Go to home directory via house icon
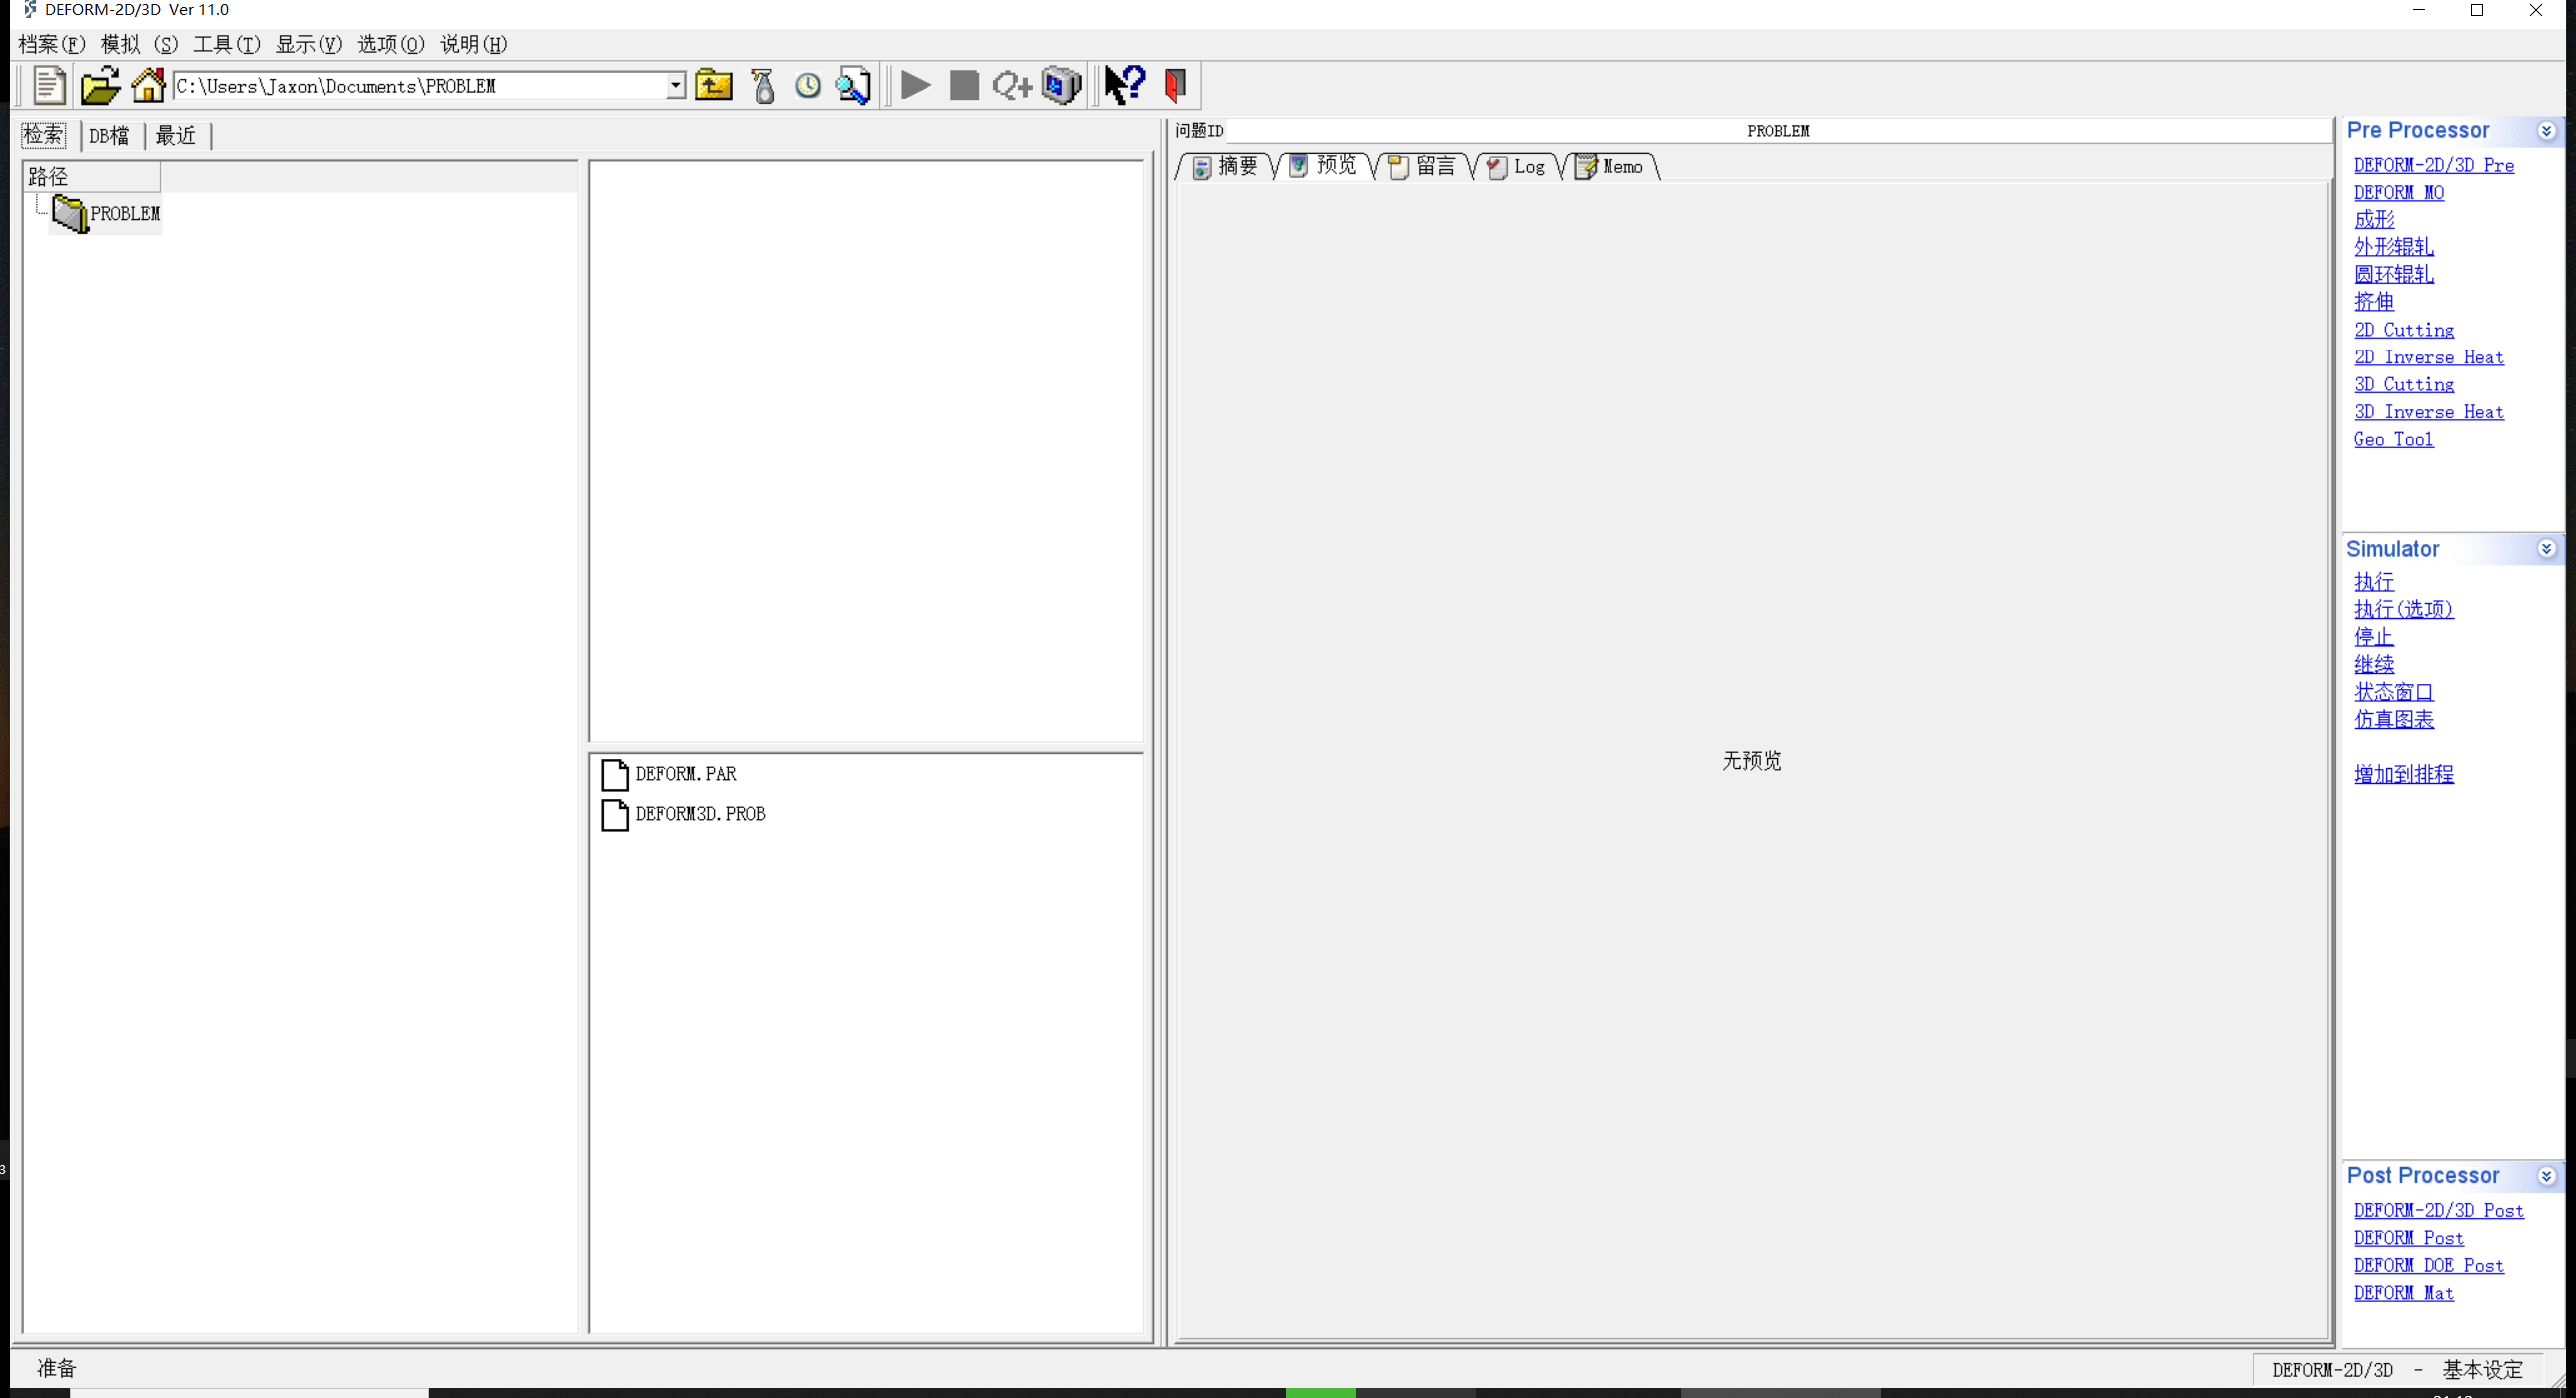Screen dimensions: 2576x1398 pos(148,85)
